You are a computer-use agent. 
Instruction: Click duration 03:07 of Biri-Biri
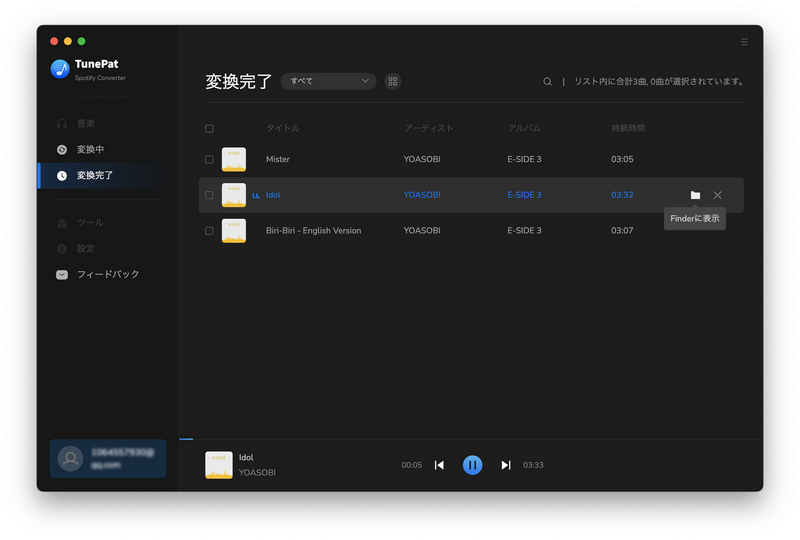[x=622, y=231]
